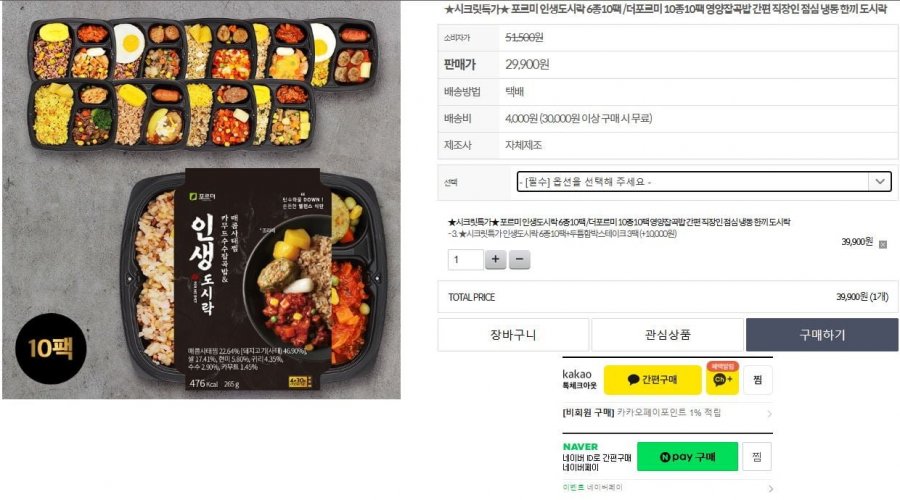Click the 구매하기 purchase button

tap(822, 335)
